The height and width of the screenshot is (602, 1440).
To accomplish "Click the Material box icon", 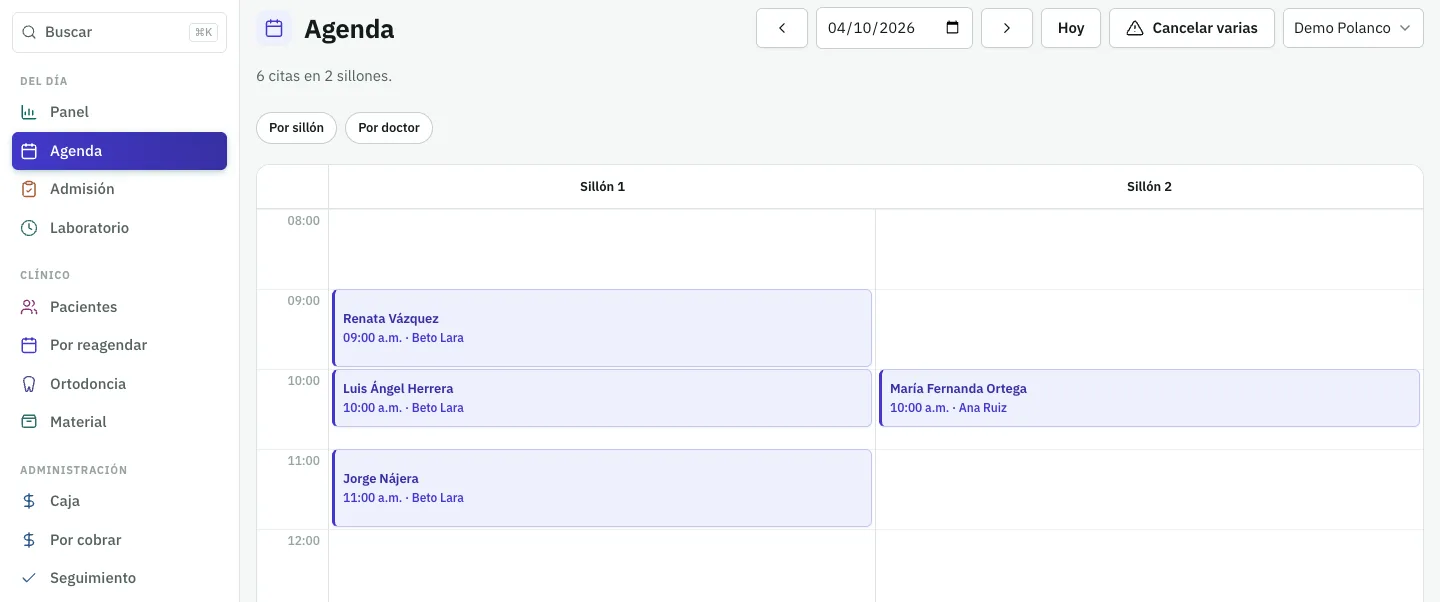I will 29,422.
